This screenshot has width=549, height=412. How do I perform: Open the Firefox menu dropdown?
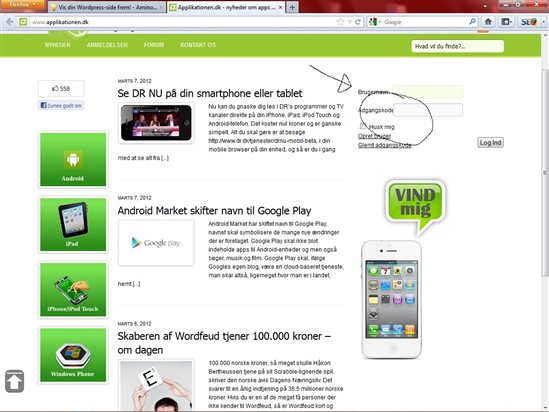(22, 5)
